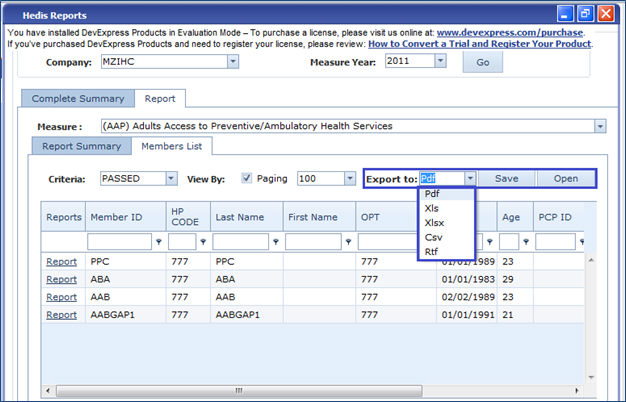Screen dimensions: 626x402
Task: Click the Hedis Reports title bar icon
Action: (12, 15)
